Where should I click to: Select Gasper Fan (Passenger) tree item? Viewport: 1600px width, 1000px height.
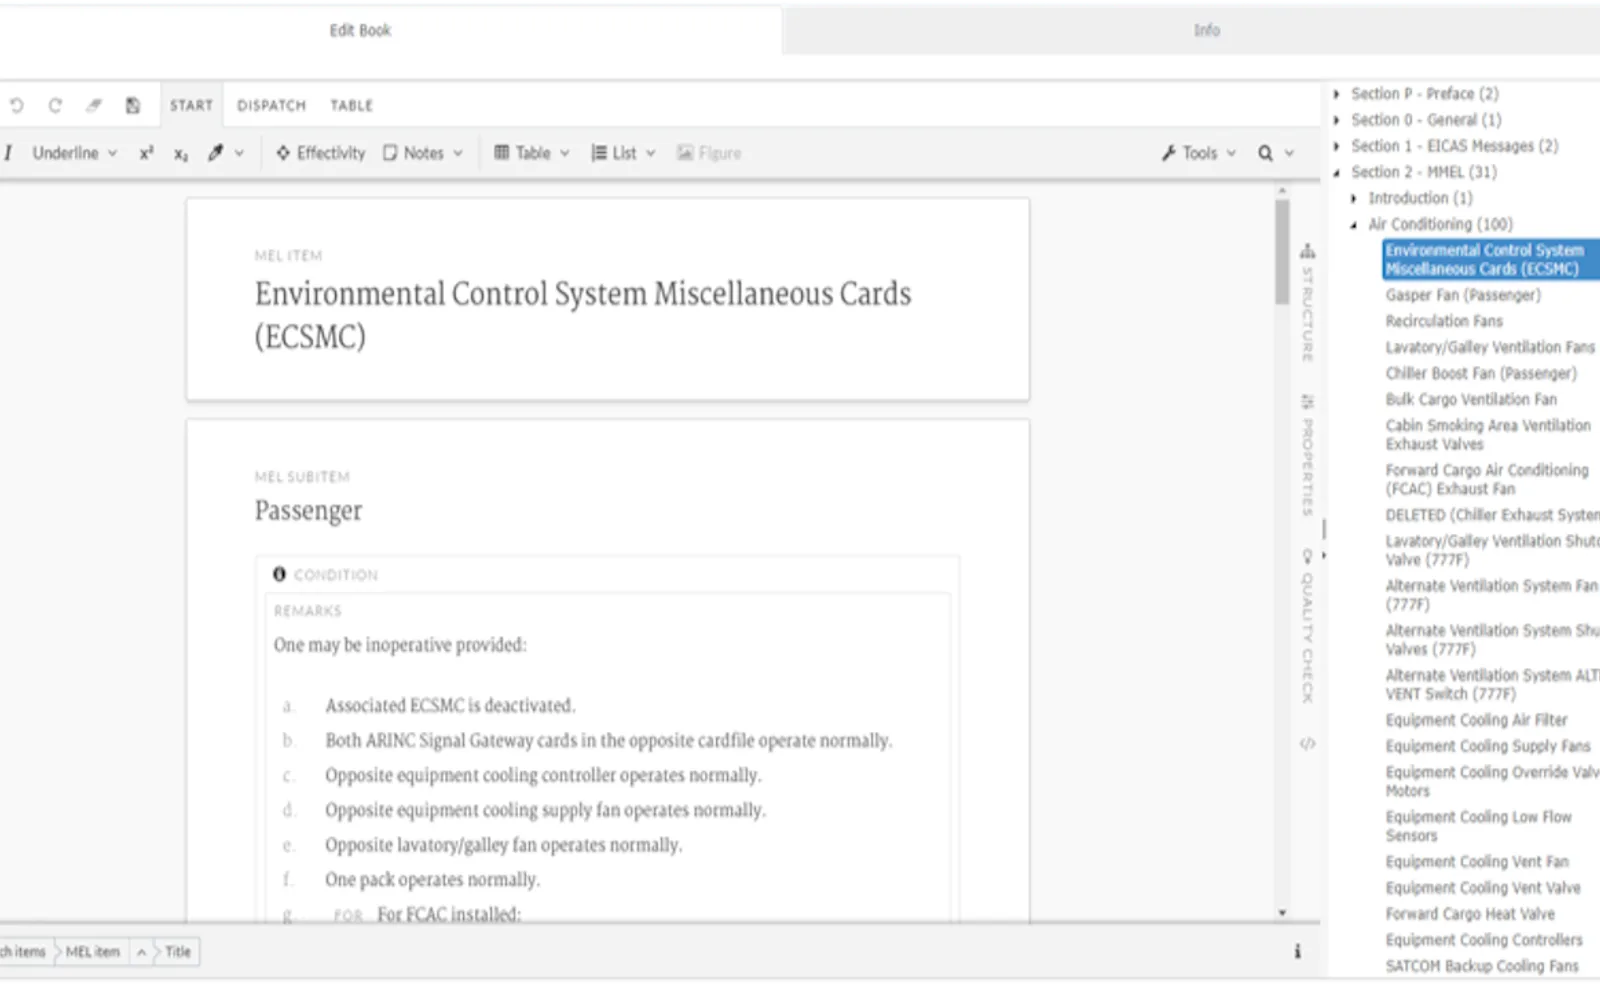pos(1463,295)
